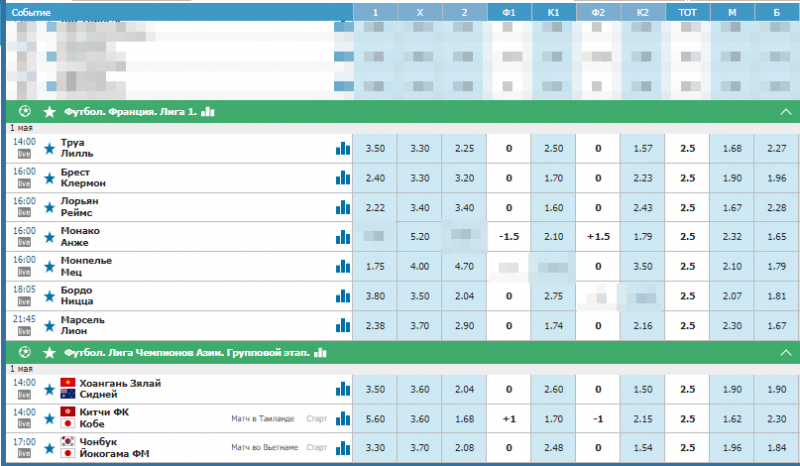
Task: Click soccer ball icon in Франция Лига 1 header
Action: pyautogui.click(x=24, y=111)
